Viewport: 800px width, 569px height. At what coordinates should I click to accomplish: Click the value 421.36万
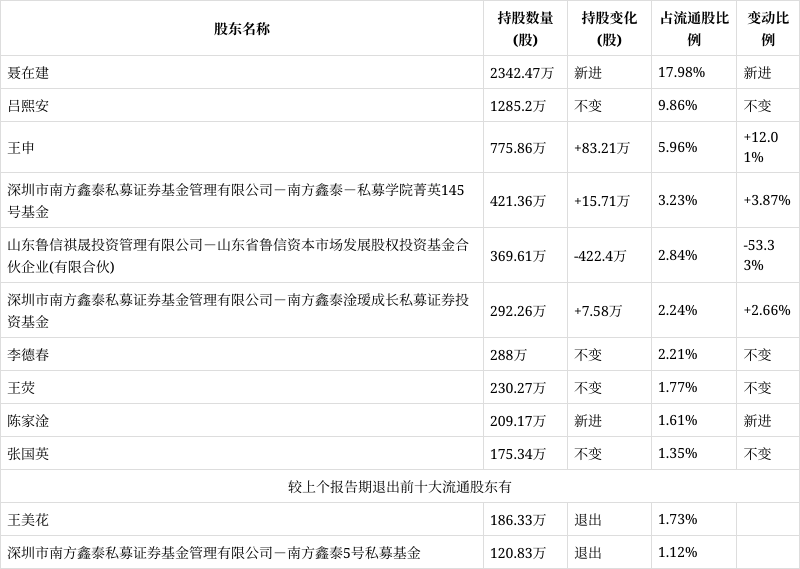coord(517,201)
